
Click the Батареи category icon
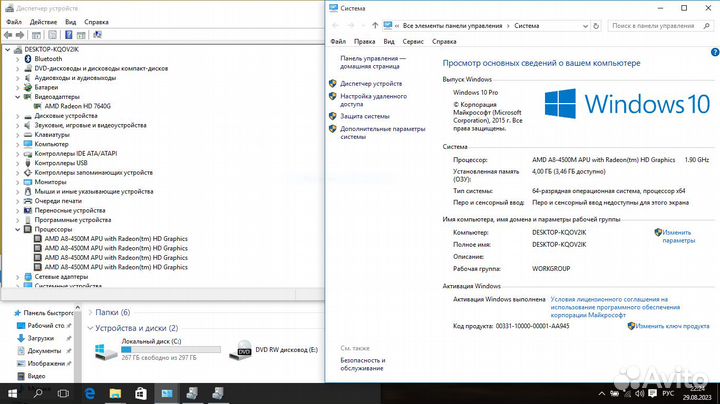coord(28,87)
